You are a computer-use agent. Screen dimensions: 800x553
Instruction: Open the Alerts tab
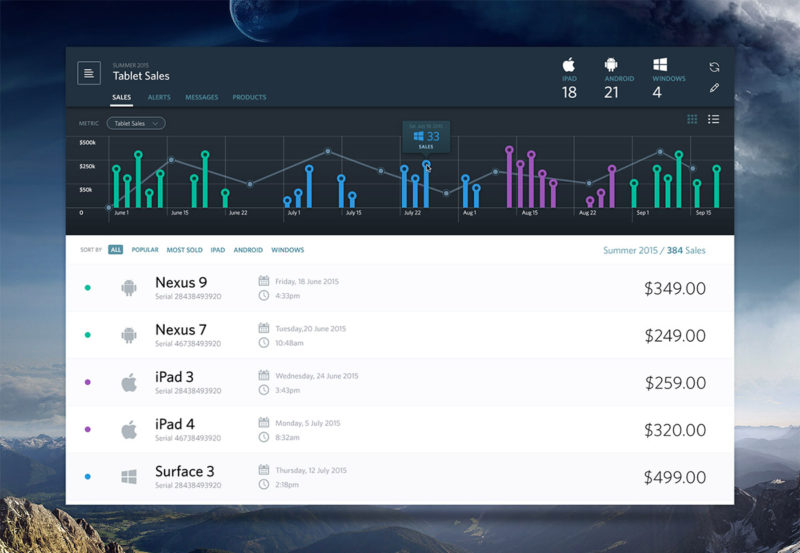tap(158, 98)
